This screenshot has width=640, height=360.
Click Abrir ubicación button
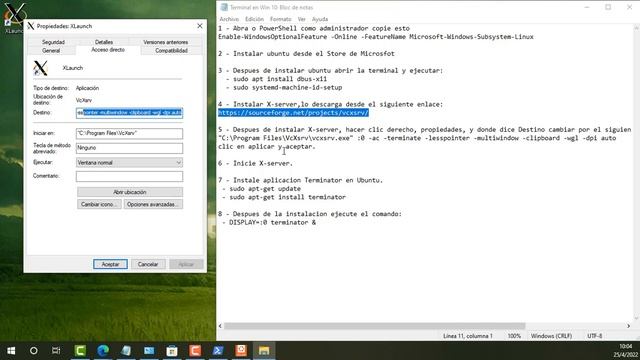[130, 192]
